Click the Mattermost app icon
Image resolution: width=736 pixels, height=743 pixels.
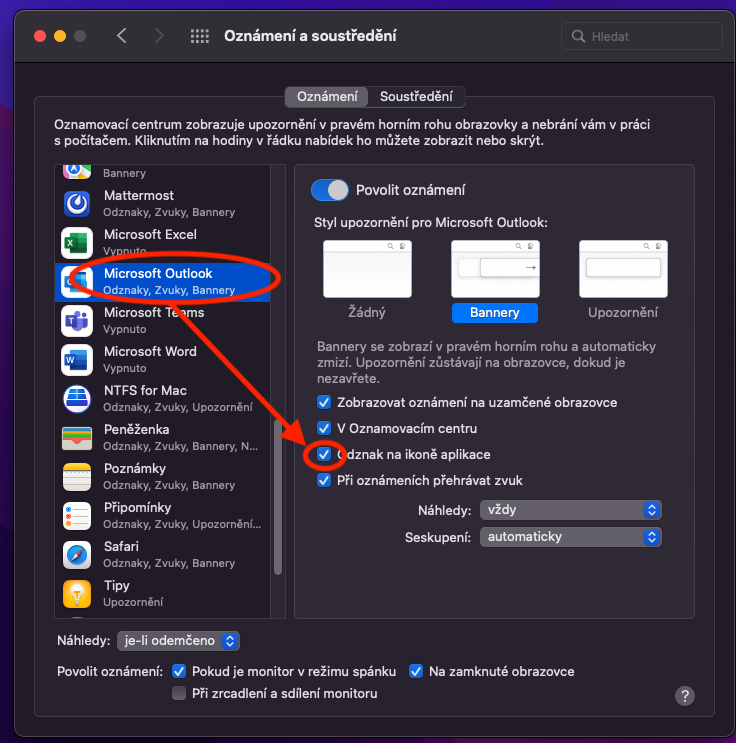pyautogui.click(x=77, y=203)
